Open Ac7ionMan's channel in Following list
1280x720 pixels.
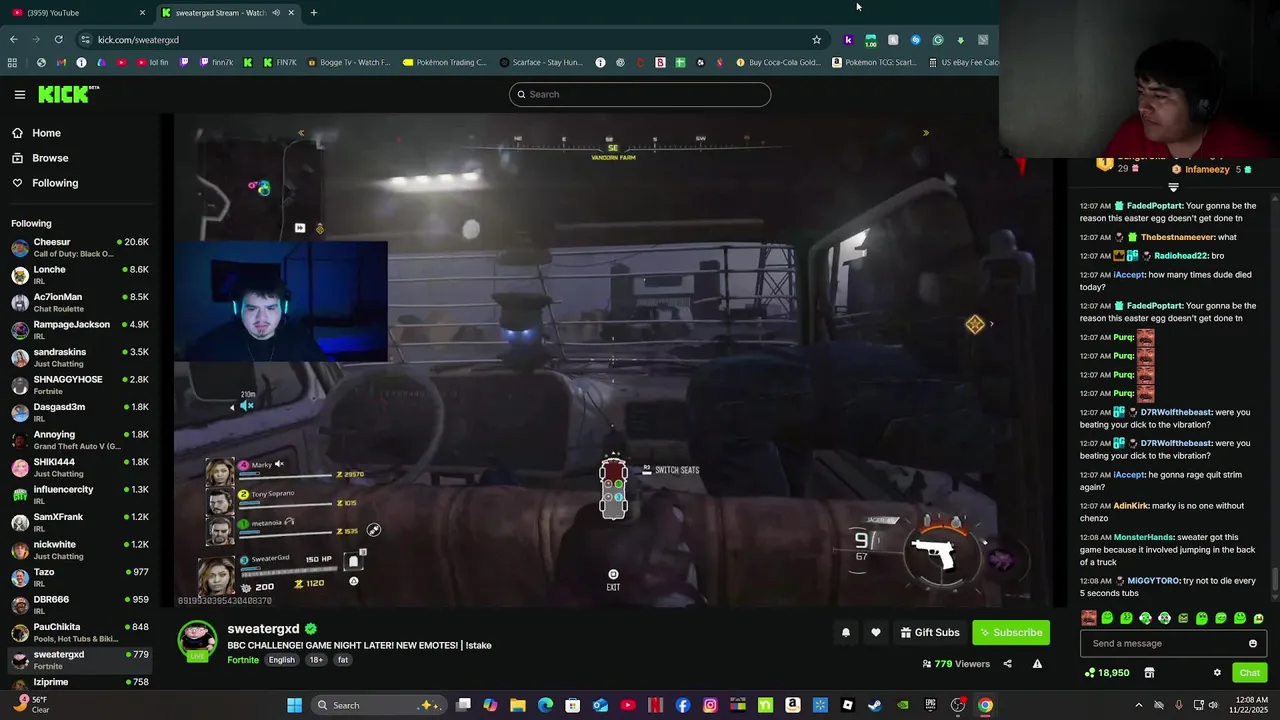(80, 302)
